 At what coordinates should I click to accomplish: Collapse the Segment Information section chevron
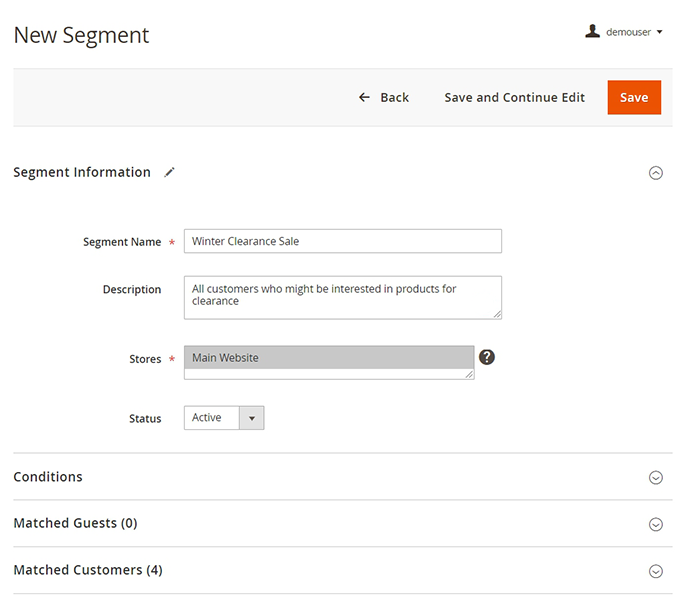point(656,173)
